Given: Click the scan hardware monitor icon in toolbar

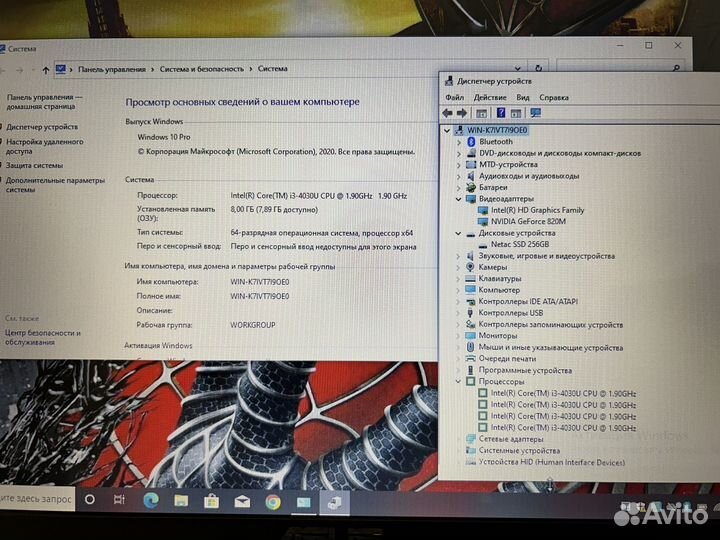Looking at the screenshot, I should pyautogui.click(x=535, y=113).
